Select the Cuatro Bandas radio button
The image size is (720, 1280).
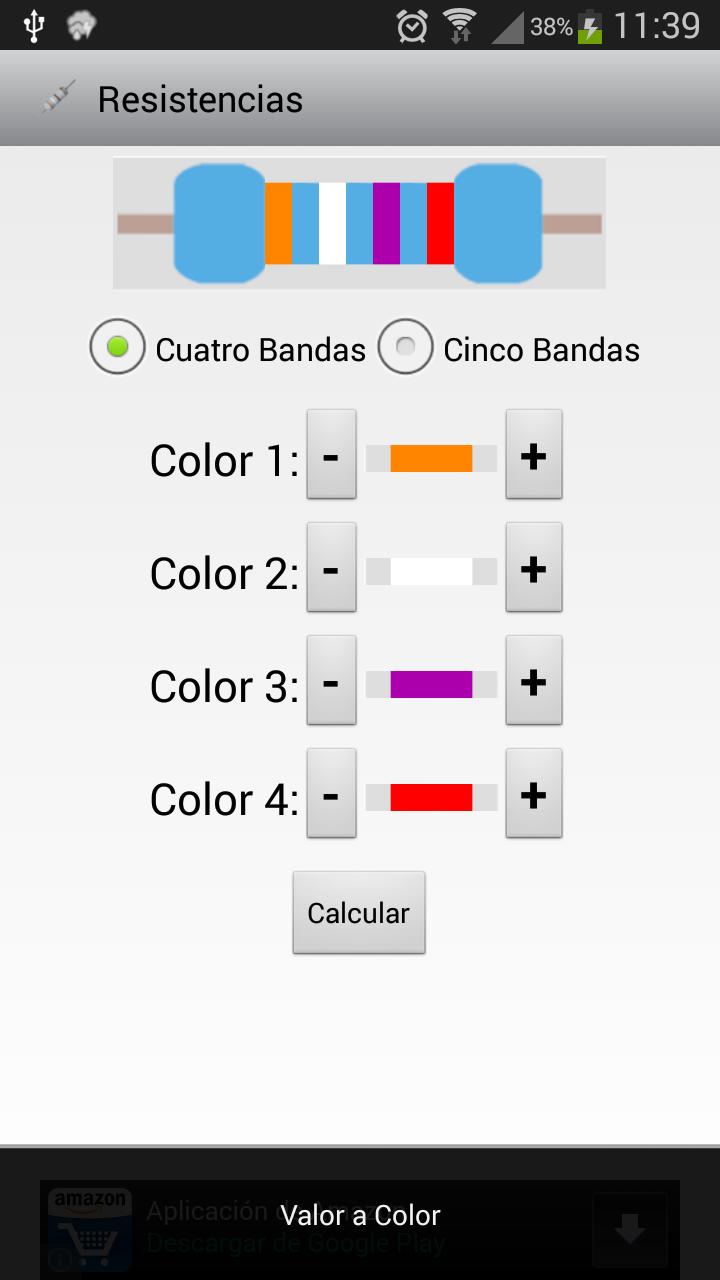coord(118,348)
